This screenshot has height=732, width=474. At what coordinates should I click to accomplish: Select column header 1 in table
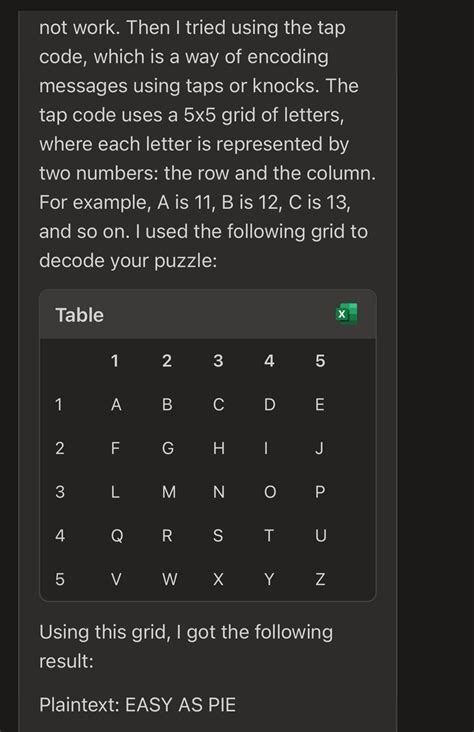click(115, 361)
